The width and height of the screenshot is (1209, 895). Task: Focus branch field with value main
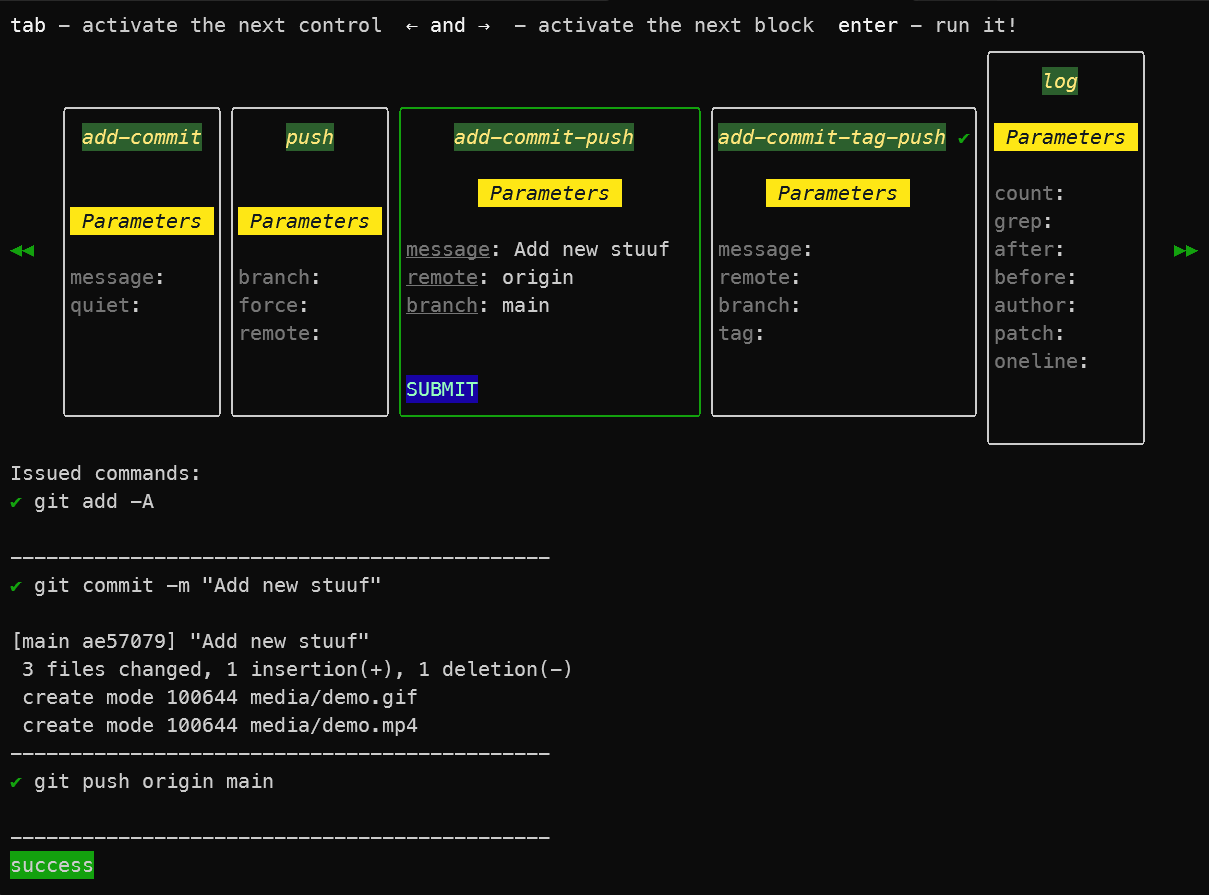click(478, 305)
